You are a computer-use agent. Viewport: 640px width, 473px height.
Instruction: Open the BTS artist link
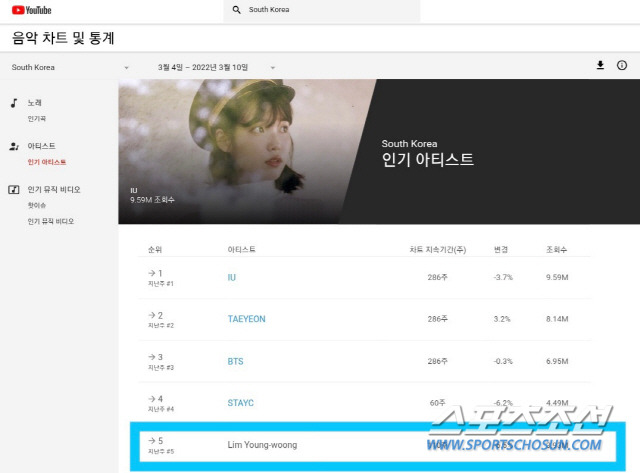235,362
